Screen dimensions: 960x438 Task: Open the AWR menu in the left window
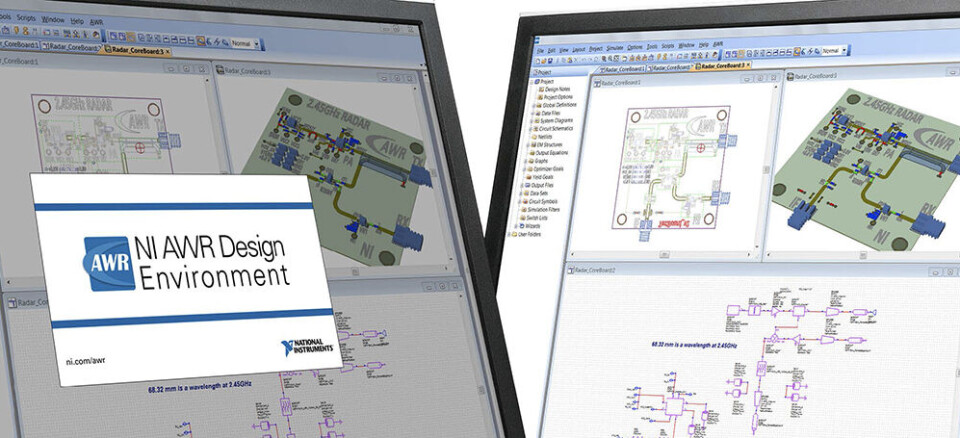pos(96,23)
